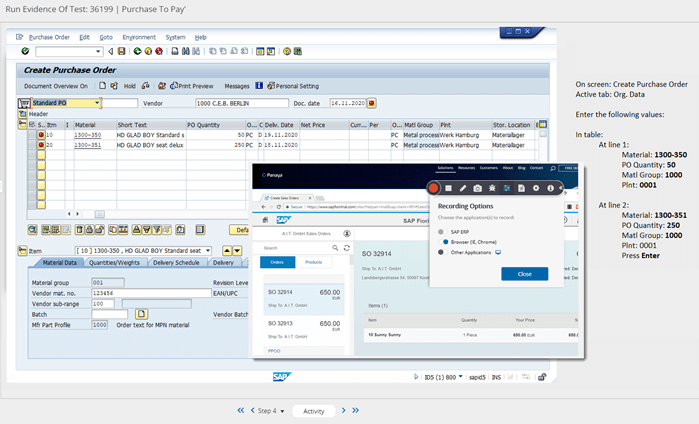Open the System menu

click(175, 37)
